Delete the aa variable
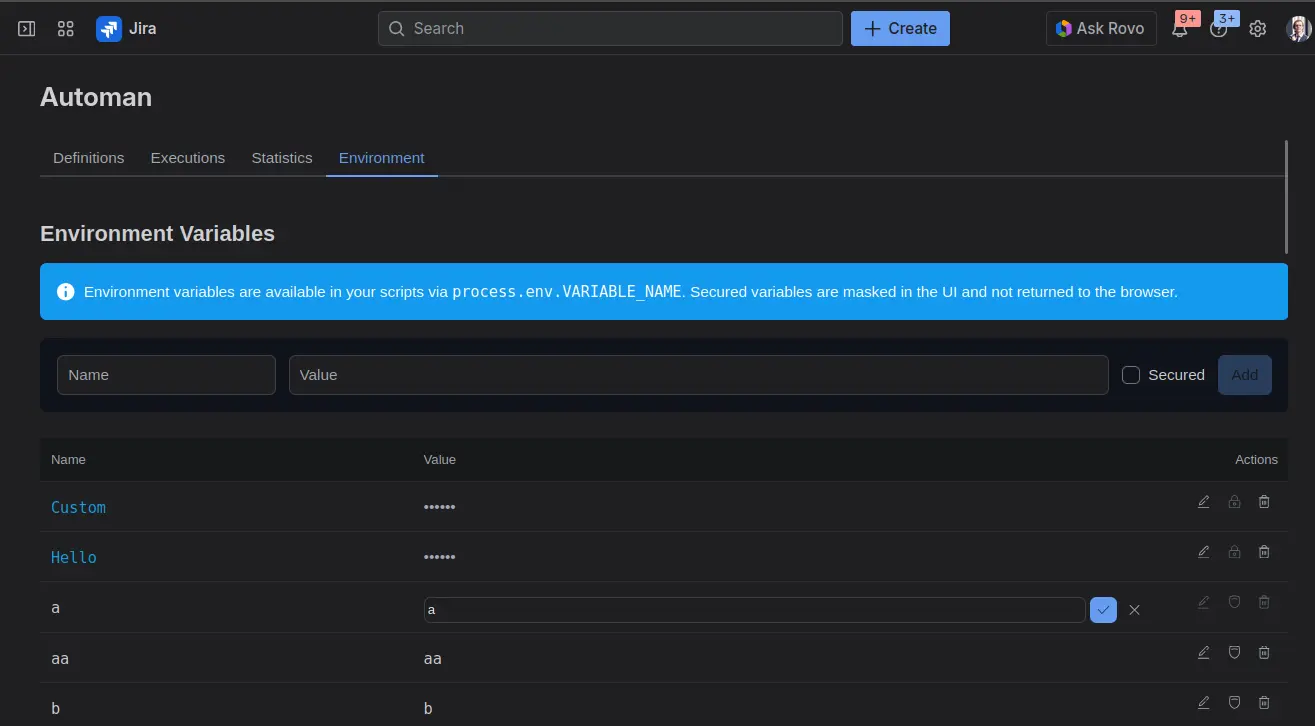Image resolution: width=1315 pixels, height=726 pixels. (1264, 652)
